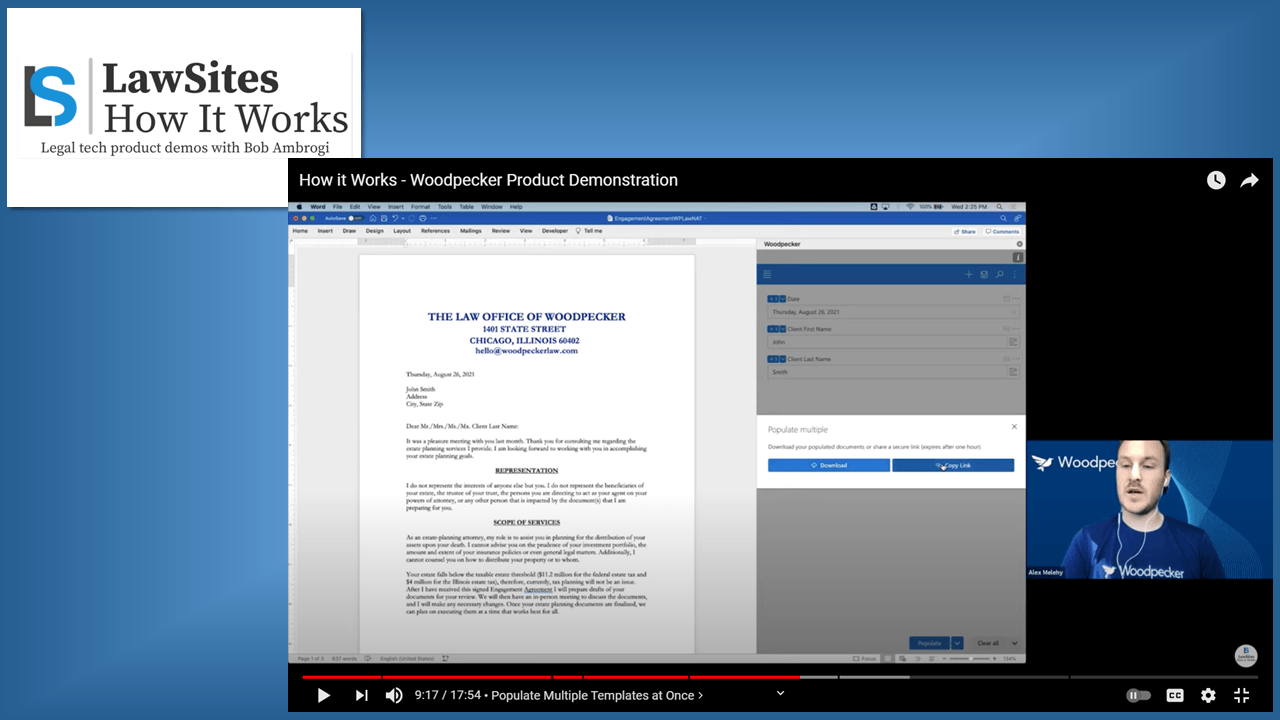Click the video title text
Viewport: 1280px width, 720px height.
[x=488, y=180]
